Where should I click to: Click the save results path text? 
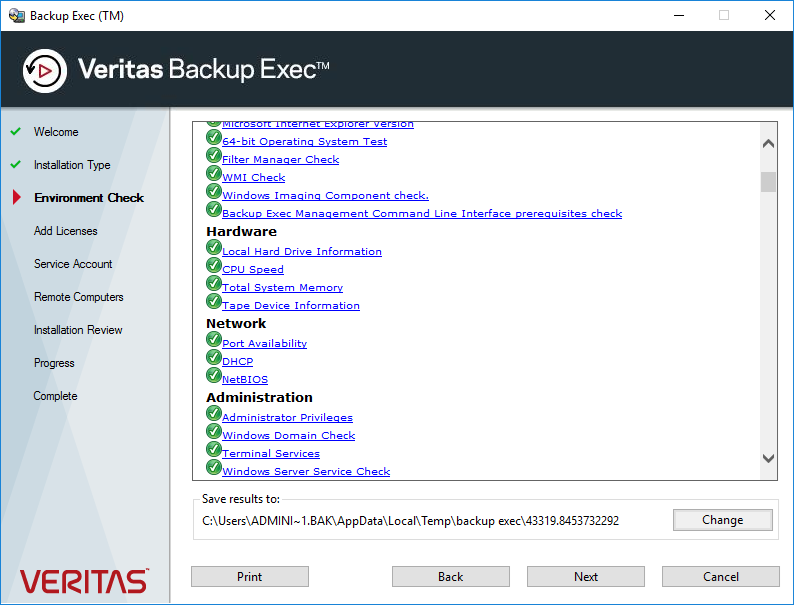pos(411,521)
